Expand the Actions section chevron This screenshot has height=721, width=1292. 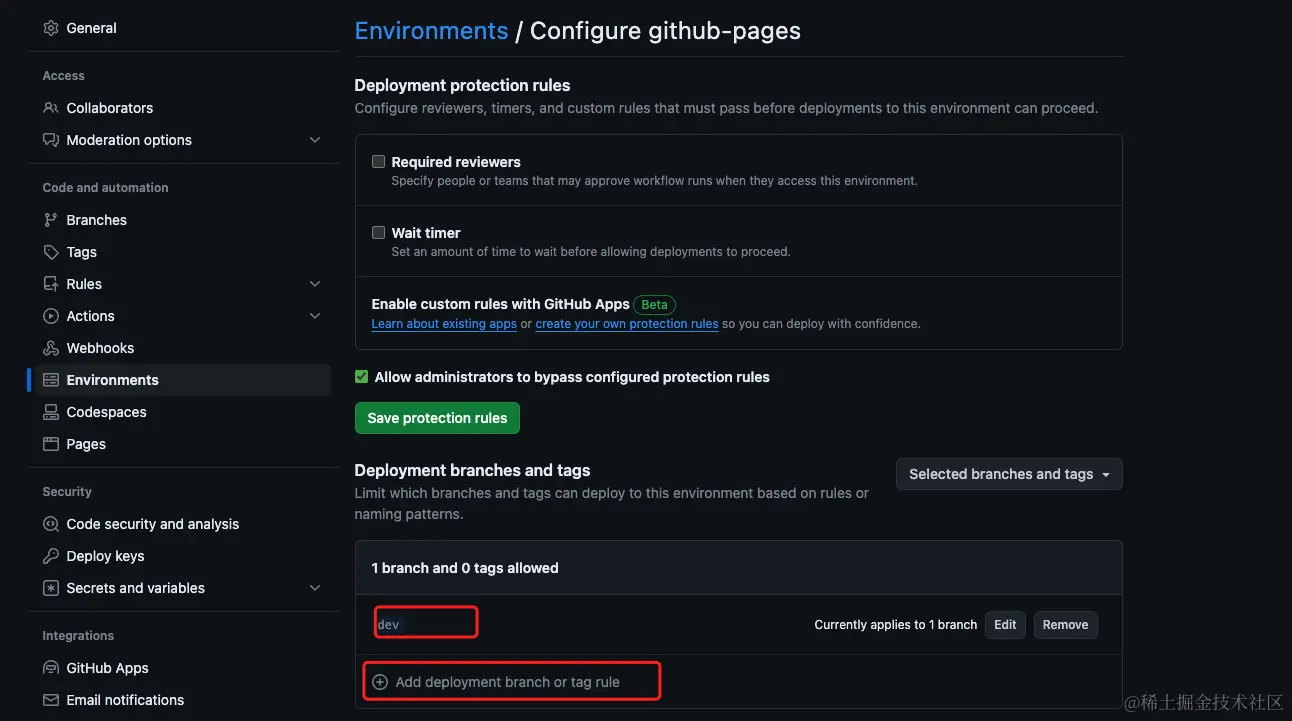tap(315, 316)
